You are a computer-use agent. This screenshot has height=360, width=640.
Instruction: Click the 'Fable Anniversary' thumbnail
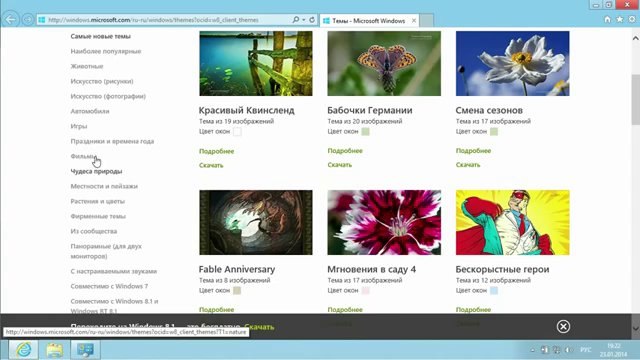(256, 222)
